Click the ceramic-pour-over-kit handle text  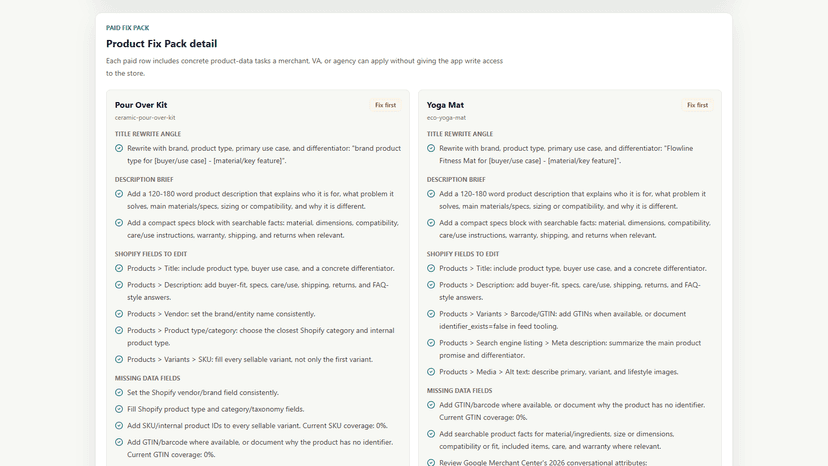(145, 118)
